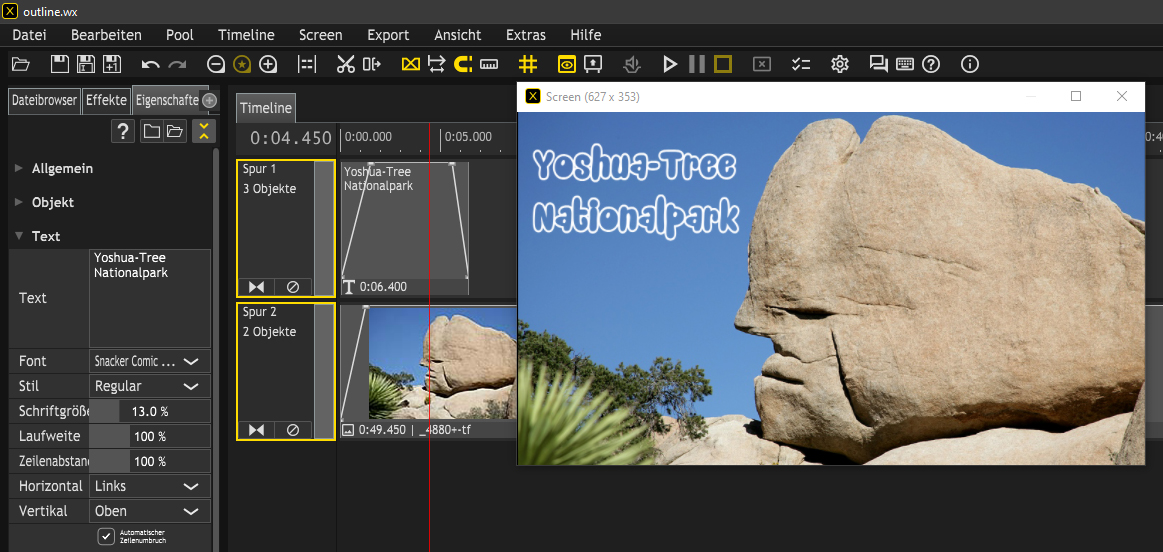Select the Timeline tab
The width and height of the screenshot is (1163, 552).
[x=266, y=108]
